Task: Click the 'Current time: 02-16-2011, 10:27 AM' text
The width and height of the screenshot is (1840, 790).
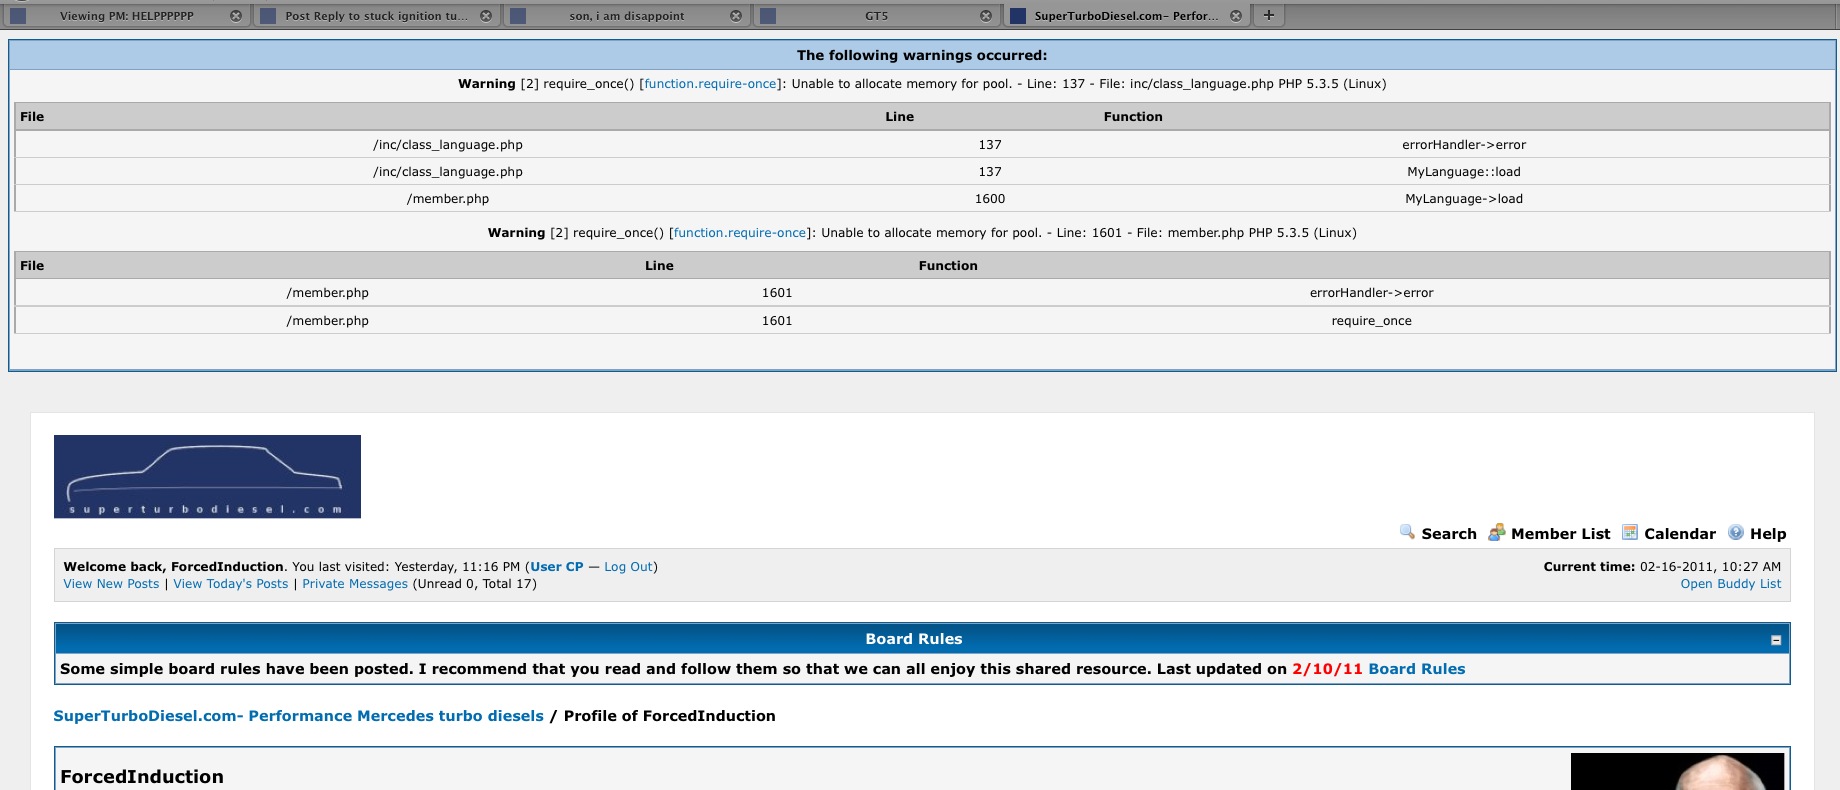Action: pyautogui.click(x=1662, y=567)
